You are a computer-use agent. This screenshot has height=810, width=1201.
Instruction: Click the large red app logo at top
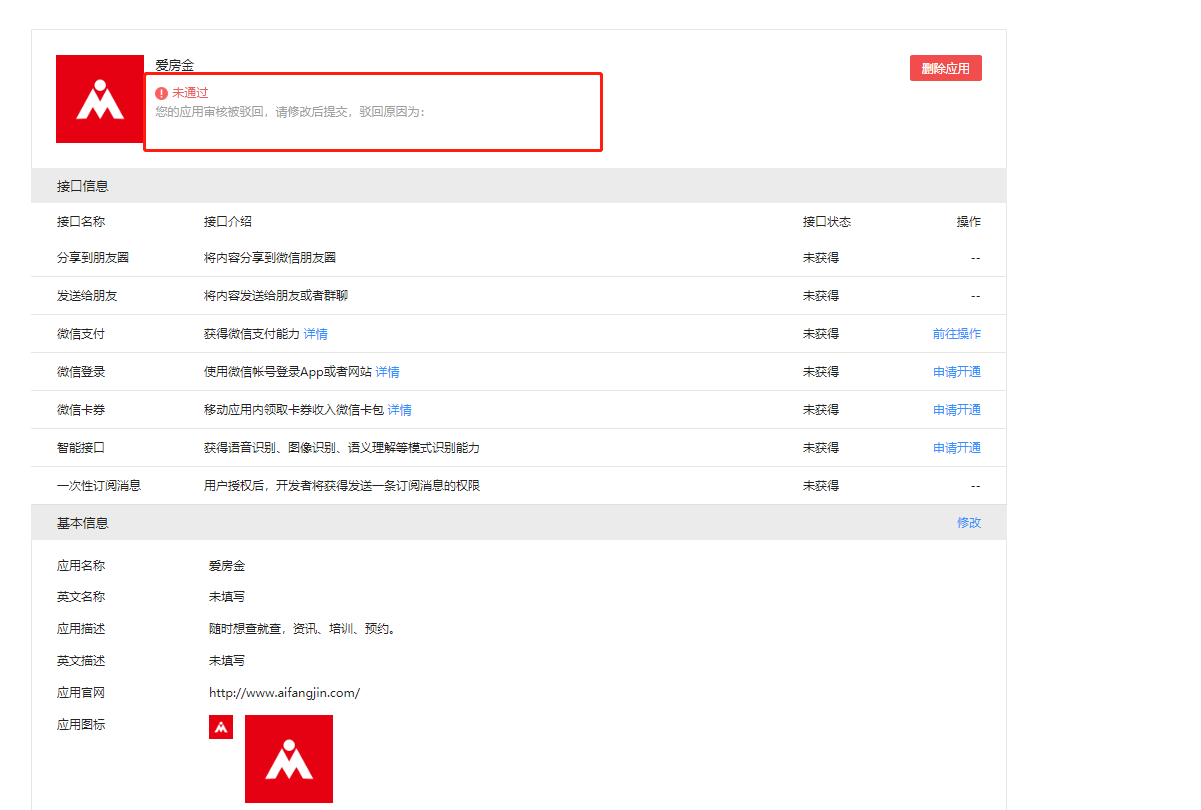coord(100,99)
